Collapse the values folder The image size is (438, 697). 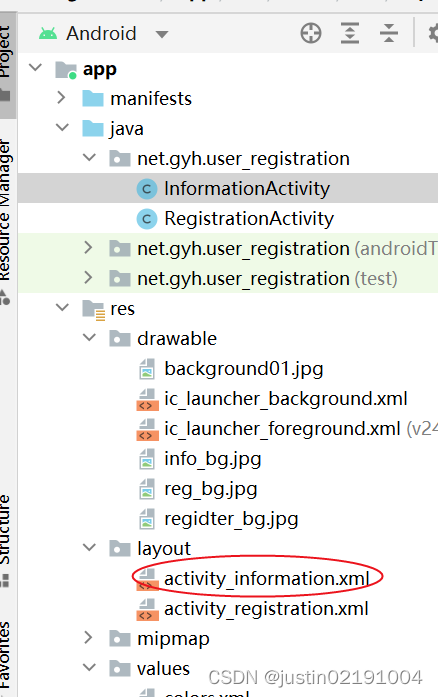[89, 668]
